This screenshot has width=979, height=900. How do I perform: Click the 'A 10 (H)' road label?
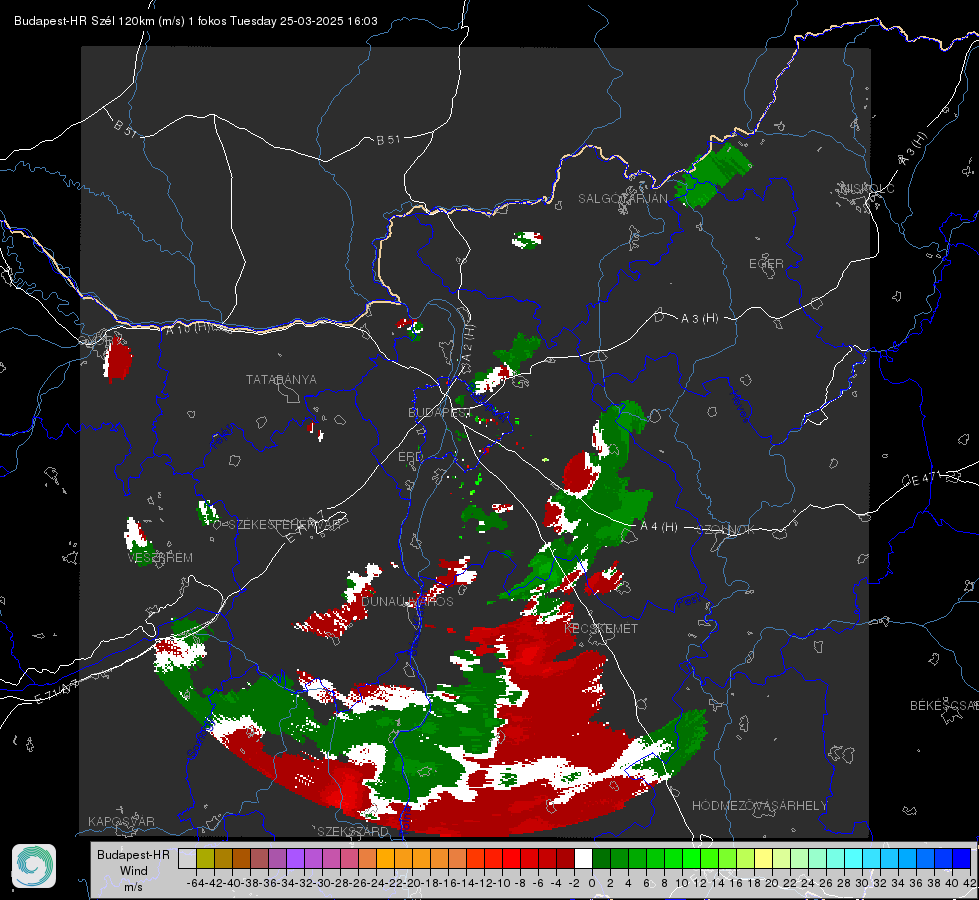tap(189, 327)
